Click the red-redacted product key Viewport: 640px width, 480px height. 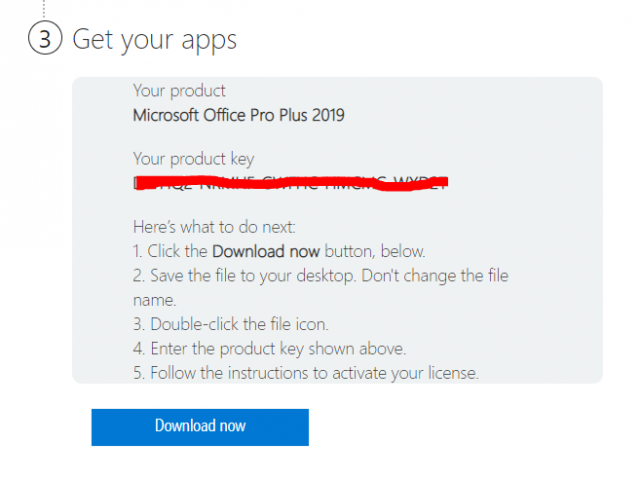290,182
